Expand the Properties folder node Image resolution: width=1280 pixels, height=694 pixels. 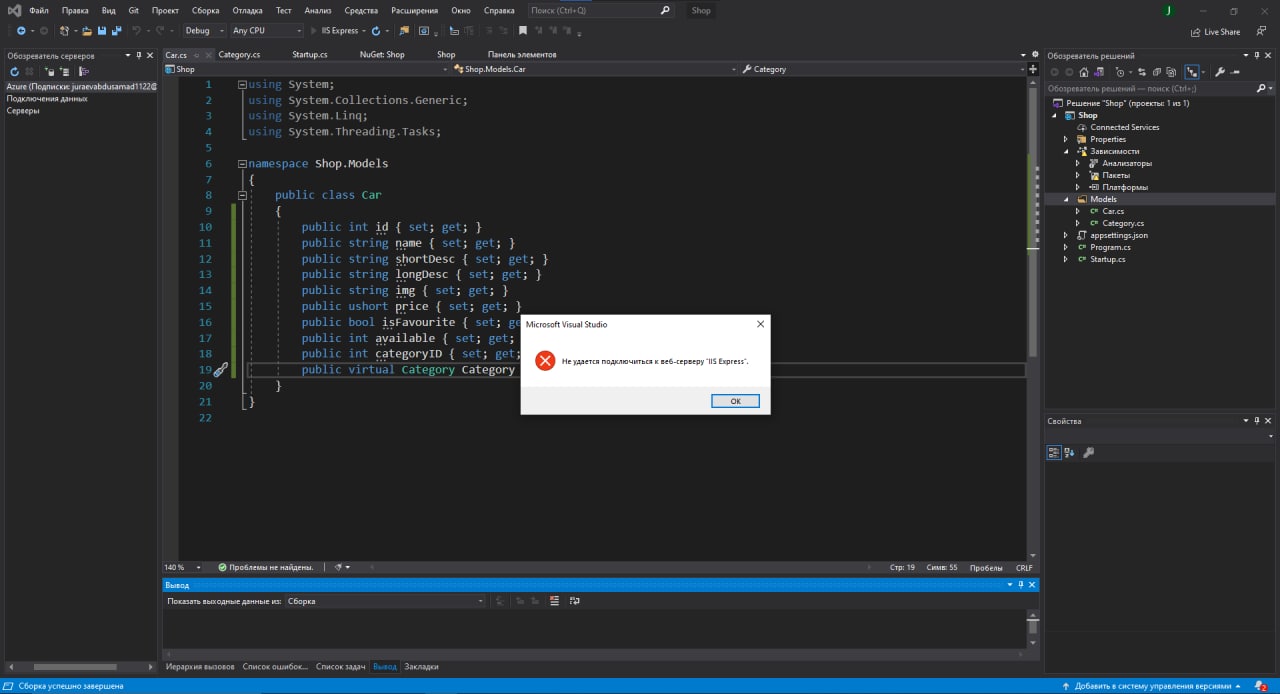(x=1066, y=139)
